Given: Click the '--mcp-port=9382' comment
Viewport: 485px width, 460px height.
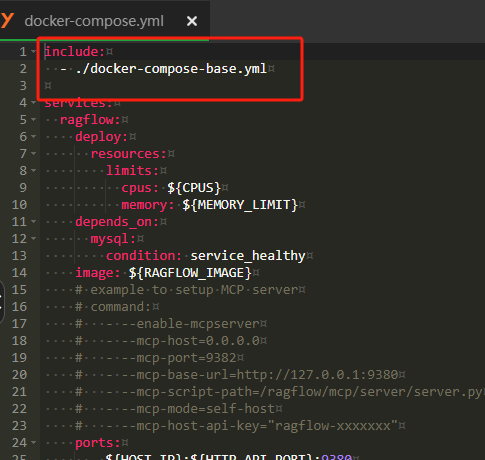Looking at the screenshot, I should [179, 358].
